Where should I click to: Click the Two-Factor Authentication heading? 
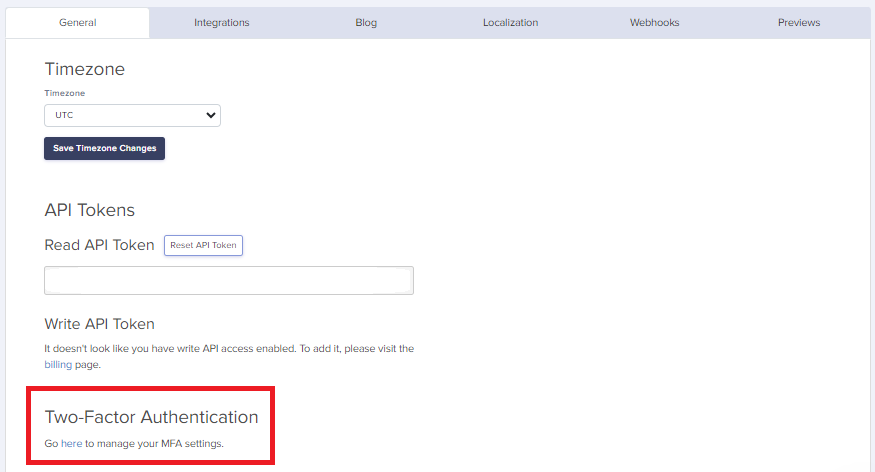pos(151,417)
